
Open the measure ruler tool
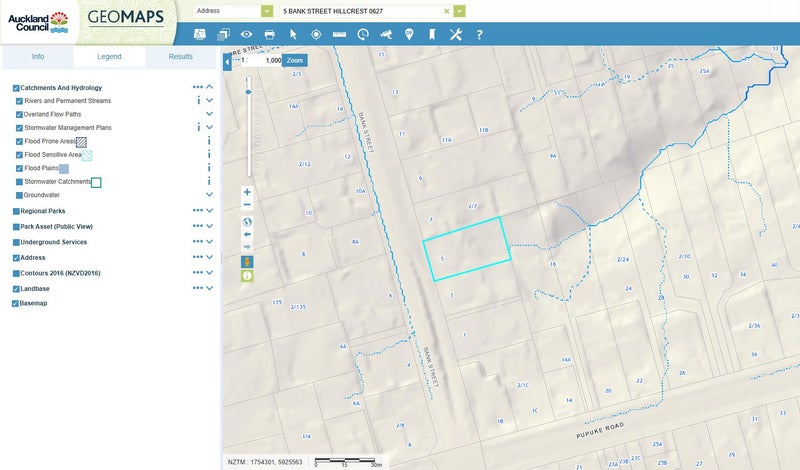tap(339, 34)
